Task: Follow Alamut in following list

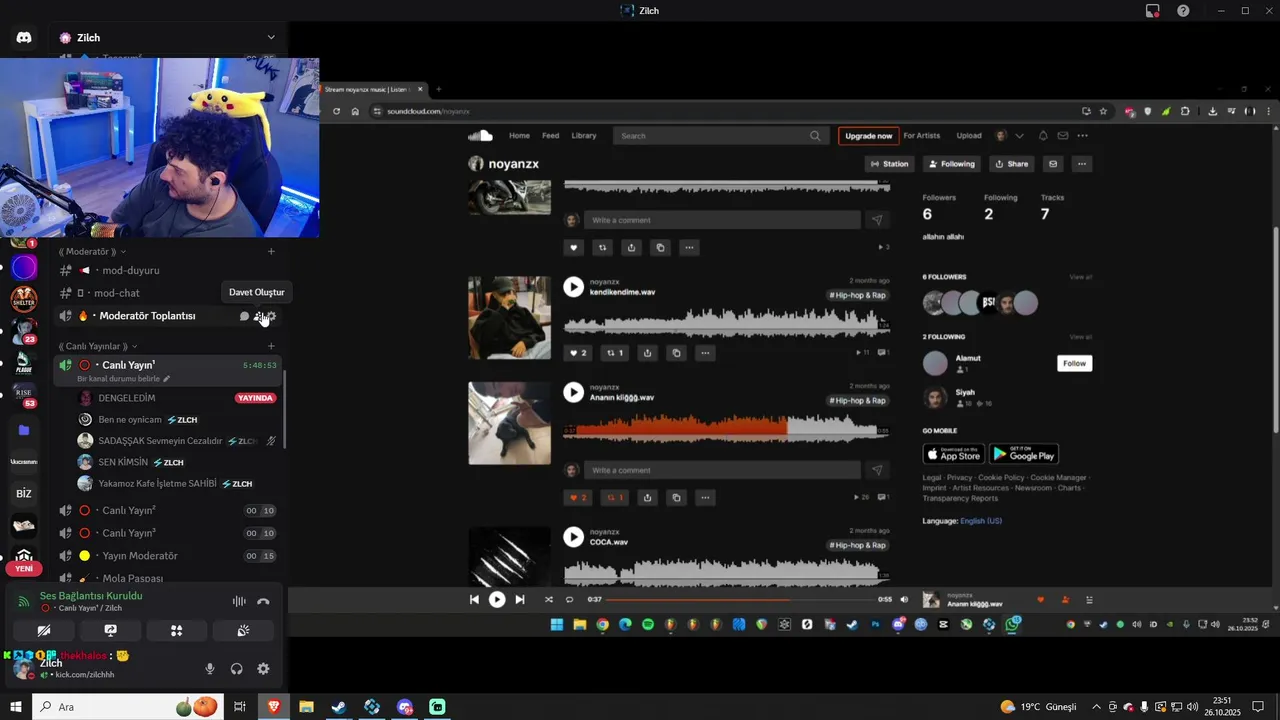Action: (x=1075, y=363)
